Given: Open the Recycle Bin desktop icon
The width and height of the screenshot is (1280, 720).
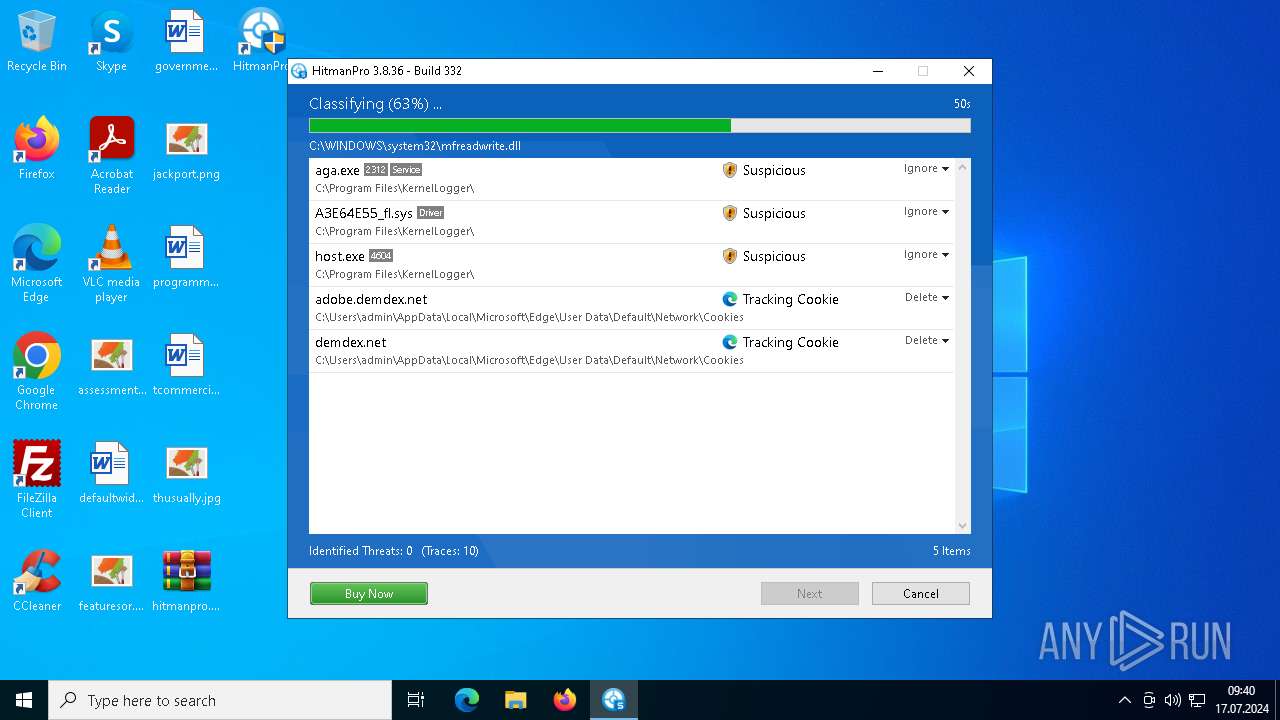Looking at the screenshot, I should [x=37, y=41].
